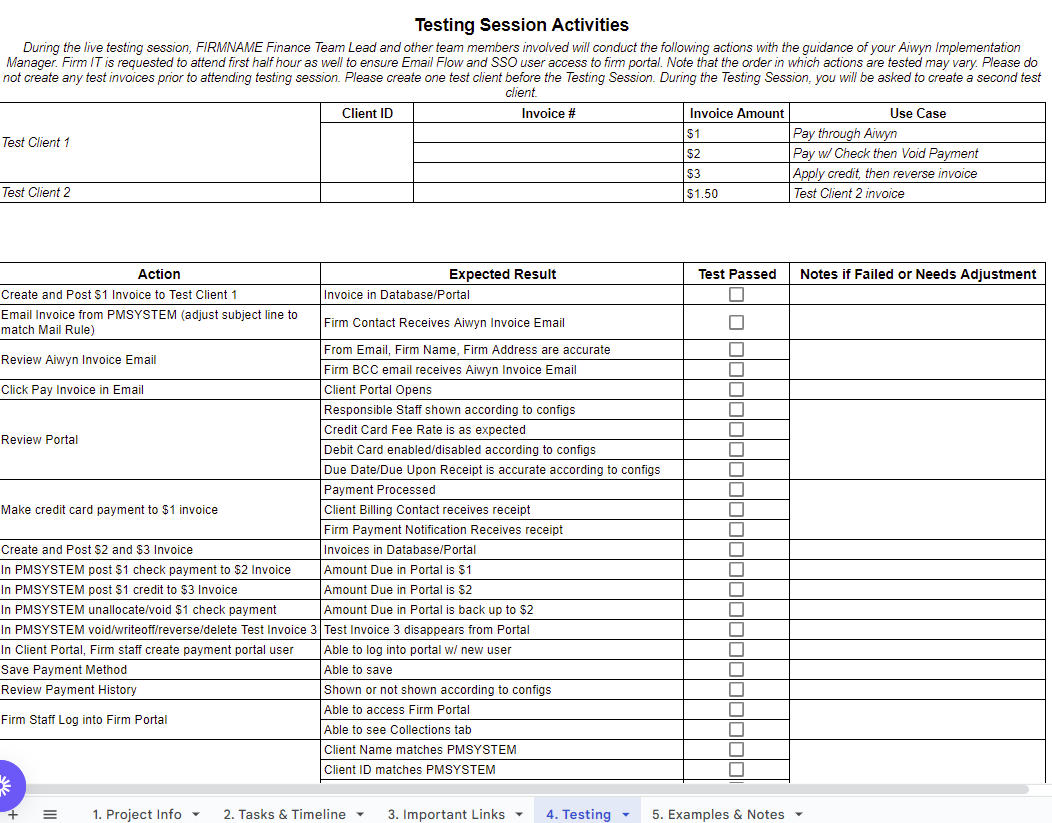Tick Client Billing Contact receives receipt box
Viewport: 1052px width, 823px height.
(x=736, y=510)
